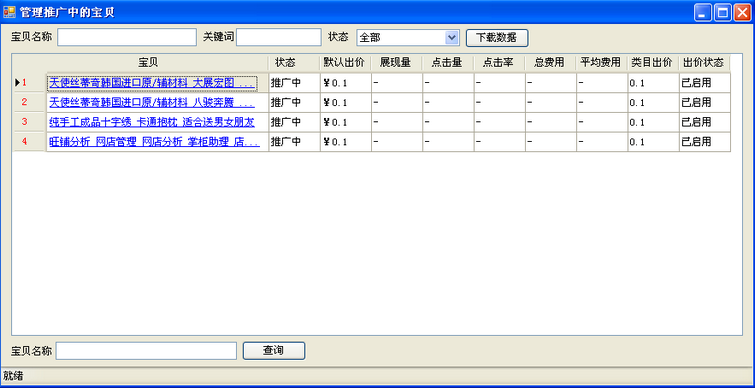Click ¥0.1 default bid in row 2
Screen dimensions: 755x388
click(346, 103)
